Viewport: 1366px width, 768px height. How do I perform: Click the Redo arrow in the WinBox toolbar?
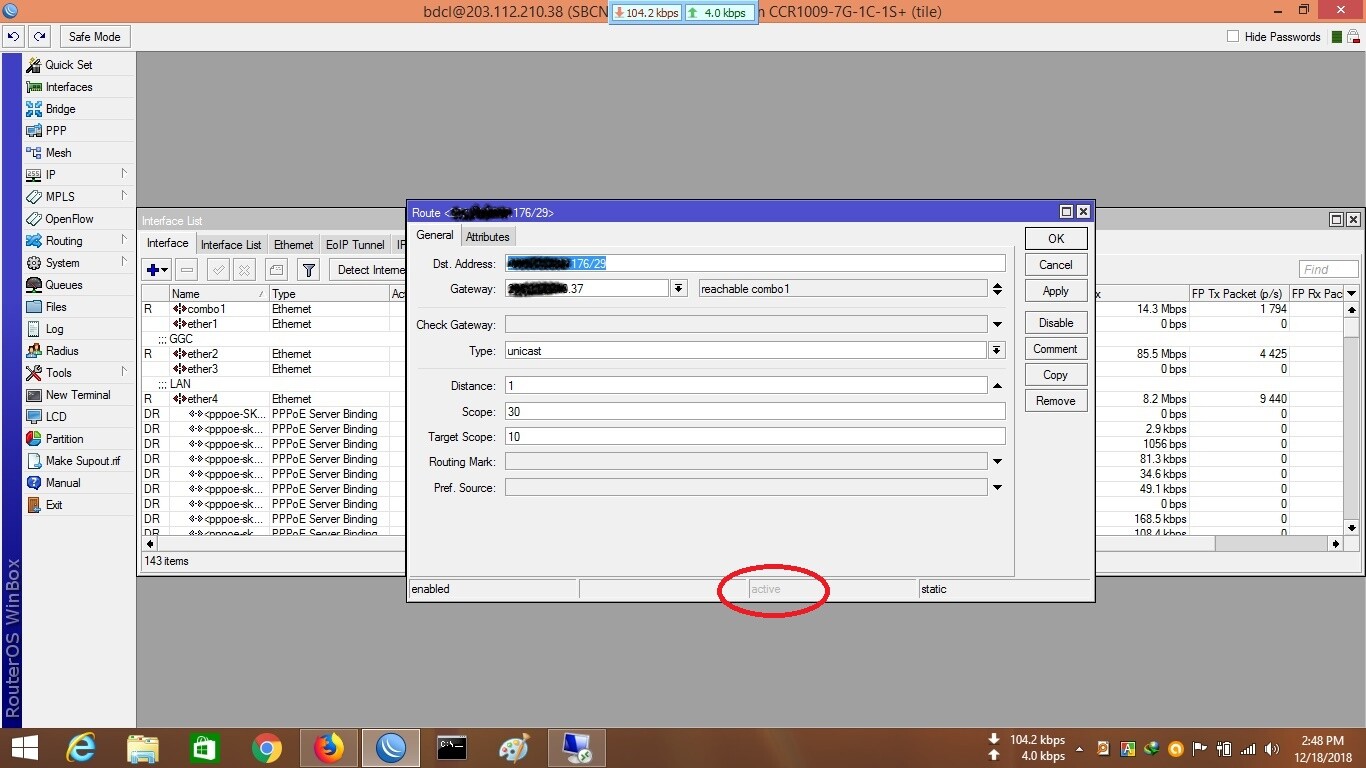(39, 37)
